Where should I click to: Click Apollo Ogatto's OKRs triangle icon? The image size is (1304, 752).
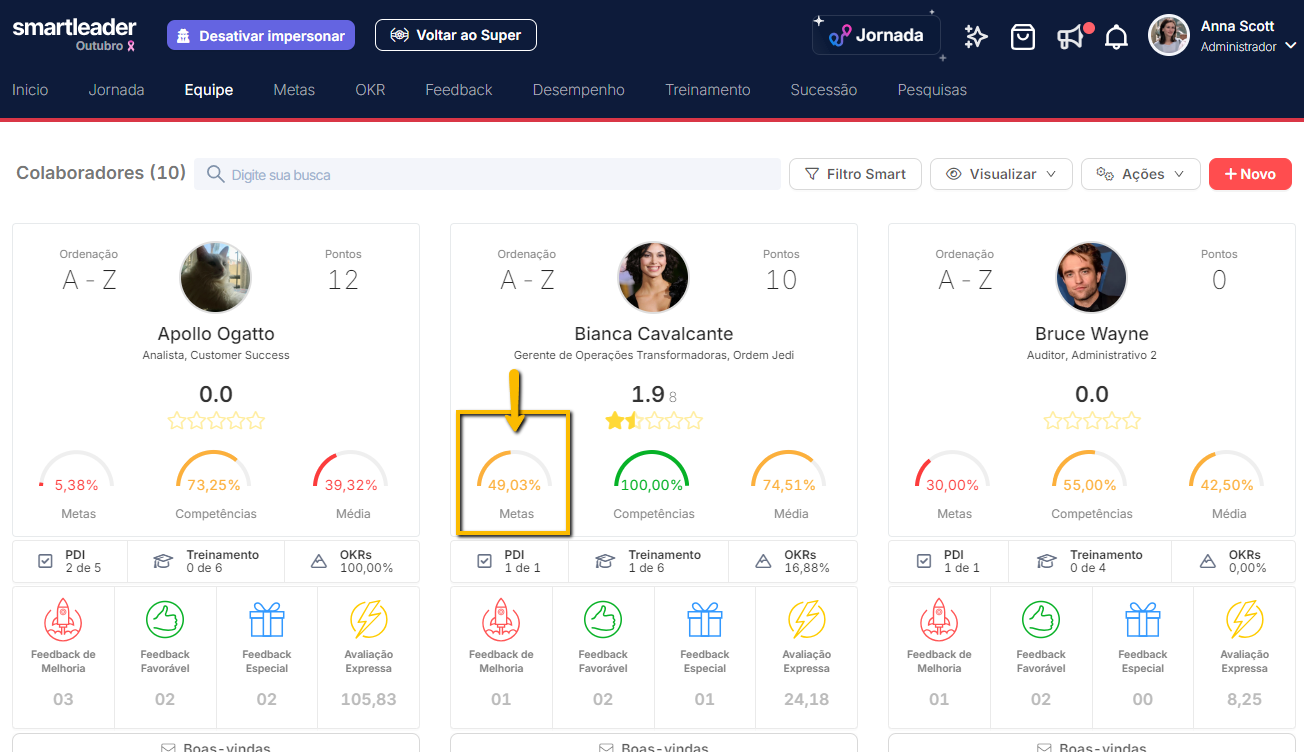click(x=319, y=561)
